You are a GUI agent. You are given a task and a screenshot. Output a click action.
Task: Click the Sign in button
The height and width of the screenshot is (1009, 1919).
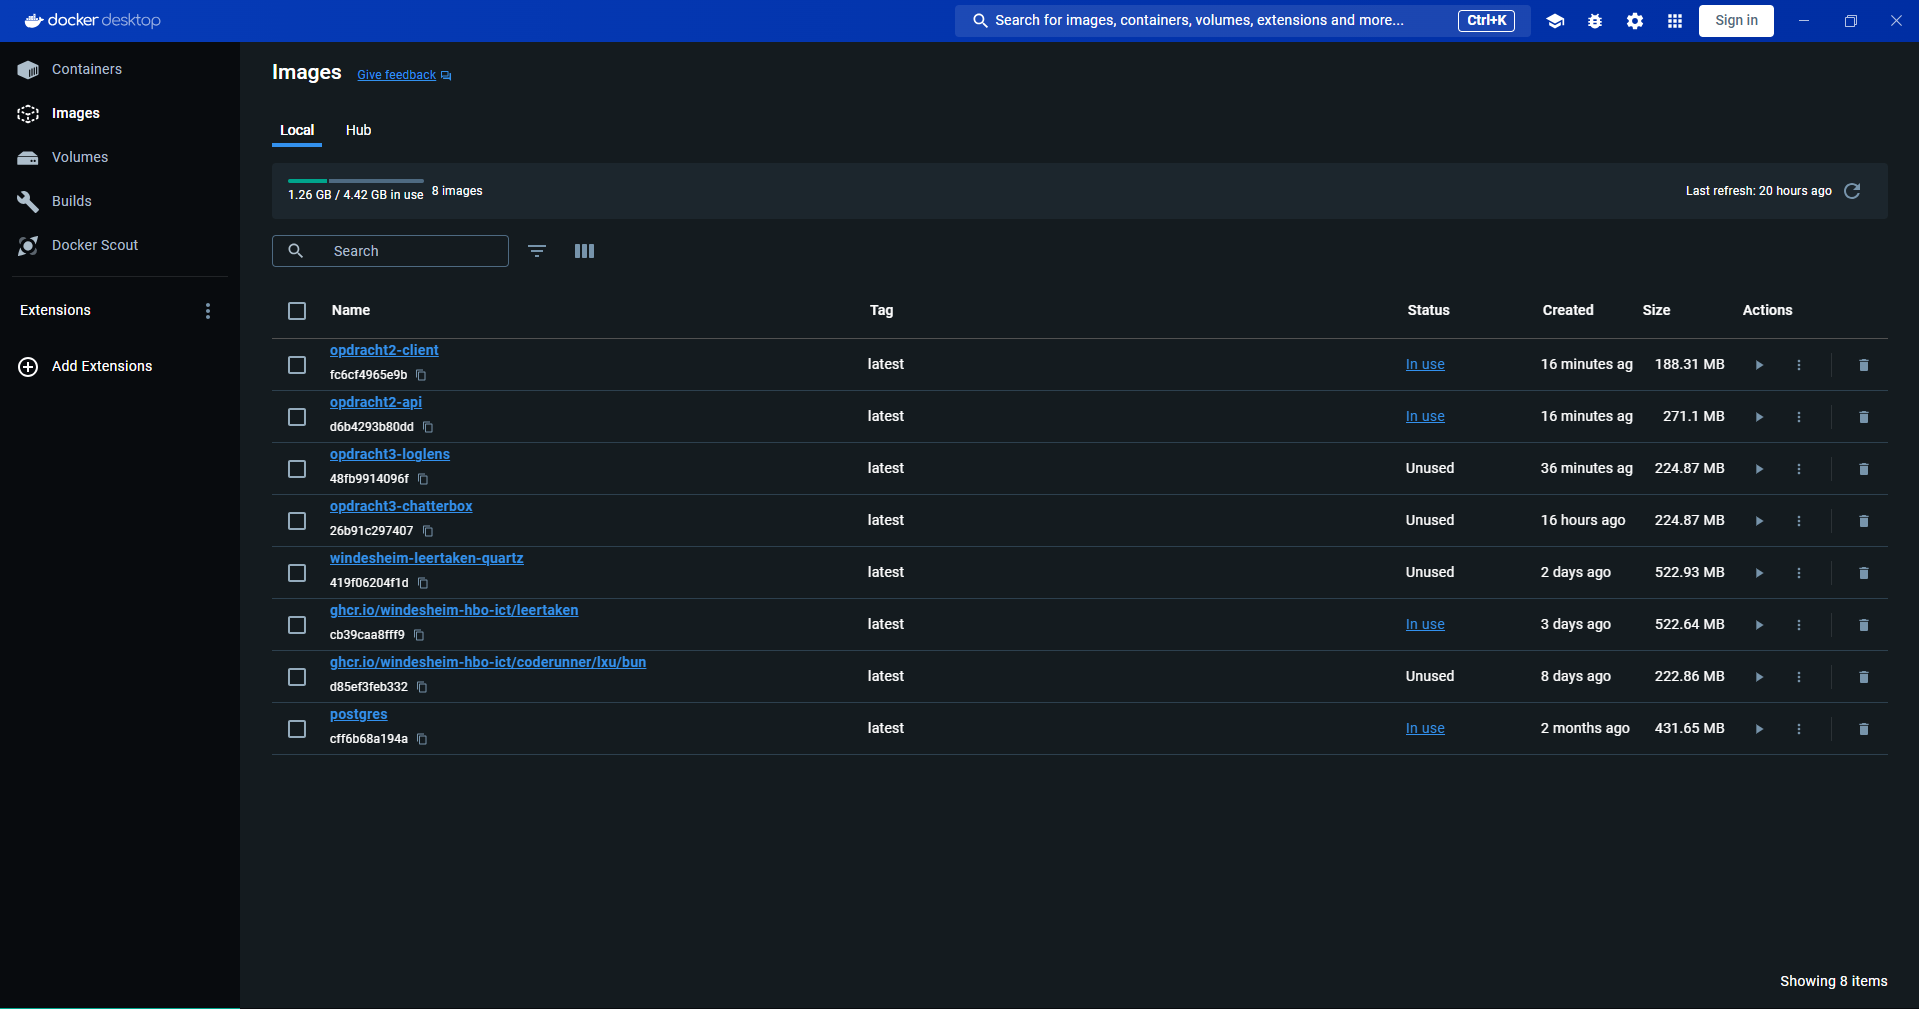(1736, 21)
